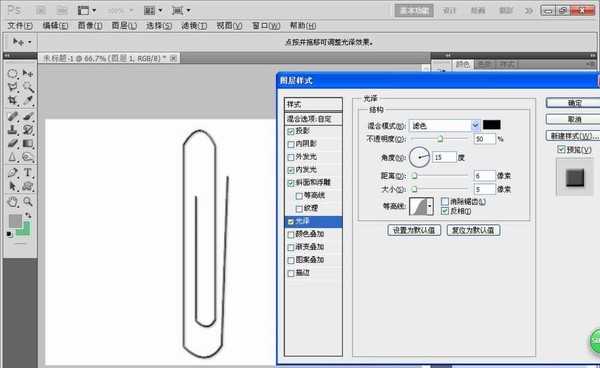
Task: Enable the 等高线 contour sub-option checkbox
Action: pos(299,196)
